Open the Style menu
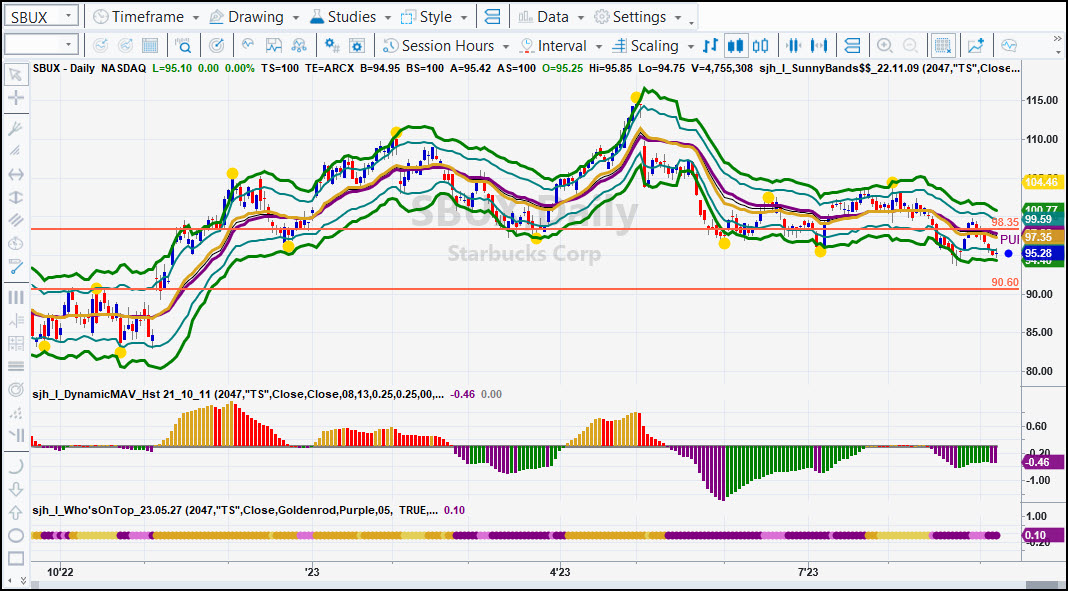The height and width of the screenshot is (591, 1068). point(435,17)
